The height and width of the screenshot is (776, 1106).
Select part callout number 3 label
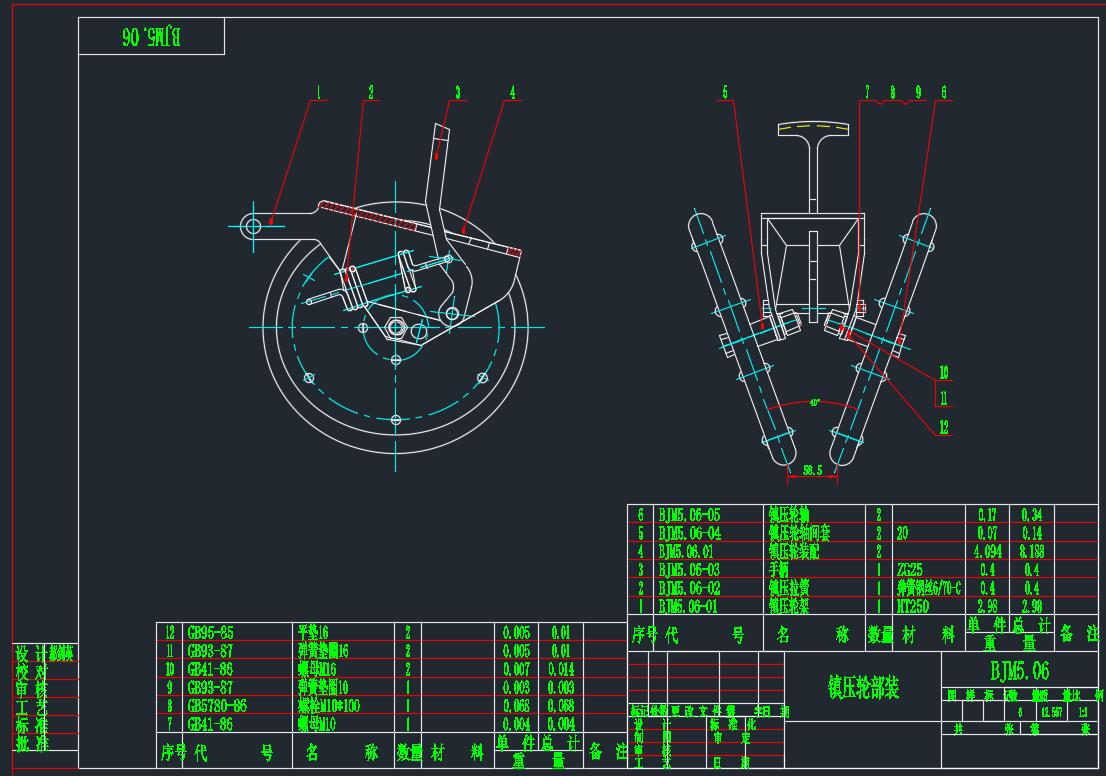click(458, 93)
